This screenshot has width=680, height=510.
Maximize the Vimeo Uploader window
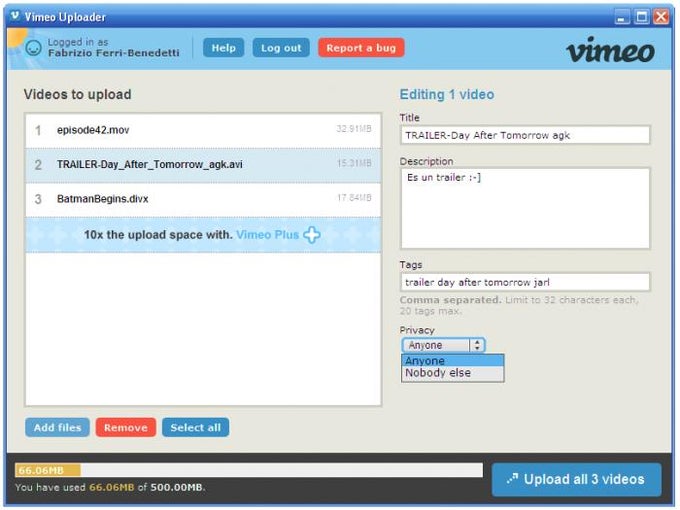click(642, 17)
